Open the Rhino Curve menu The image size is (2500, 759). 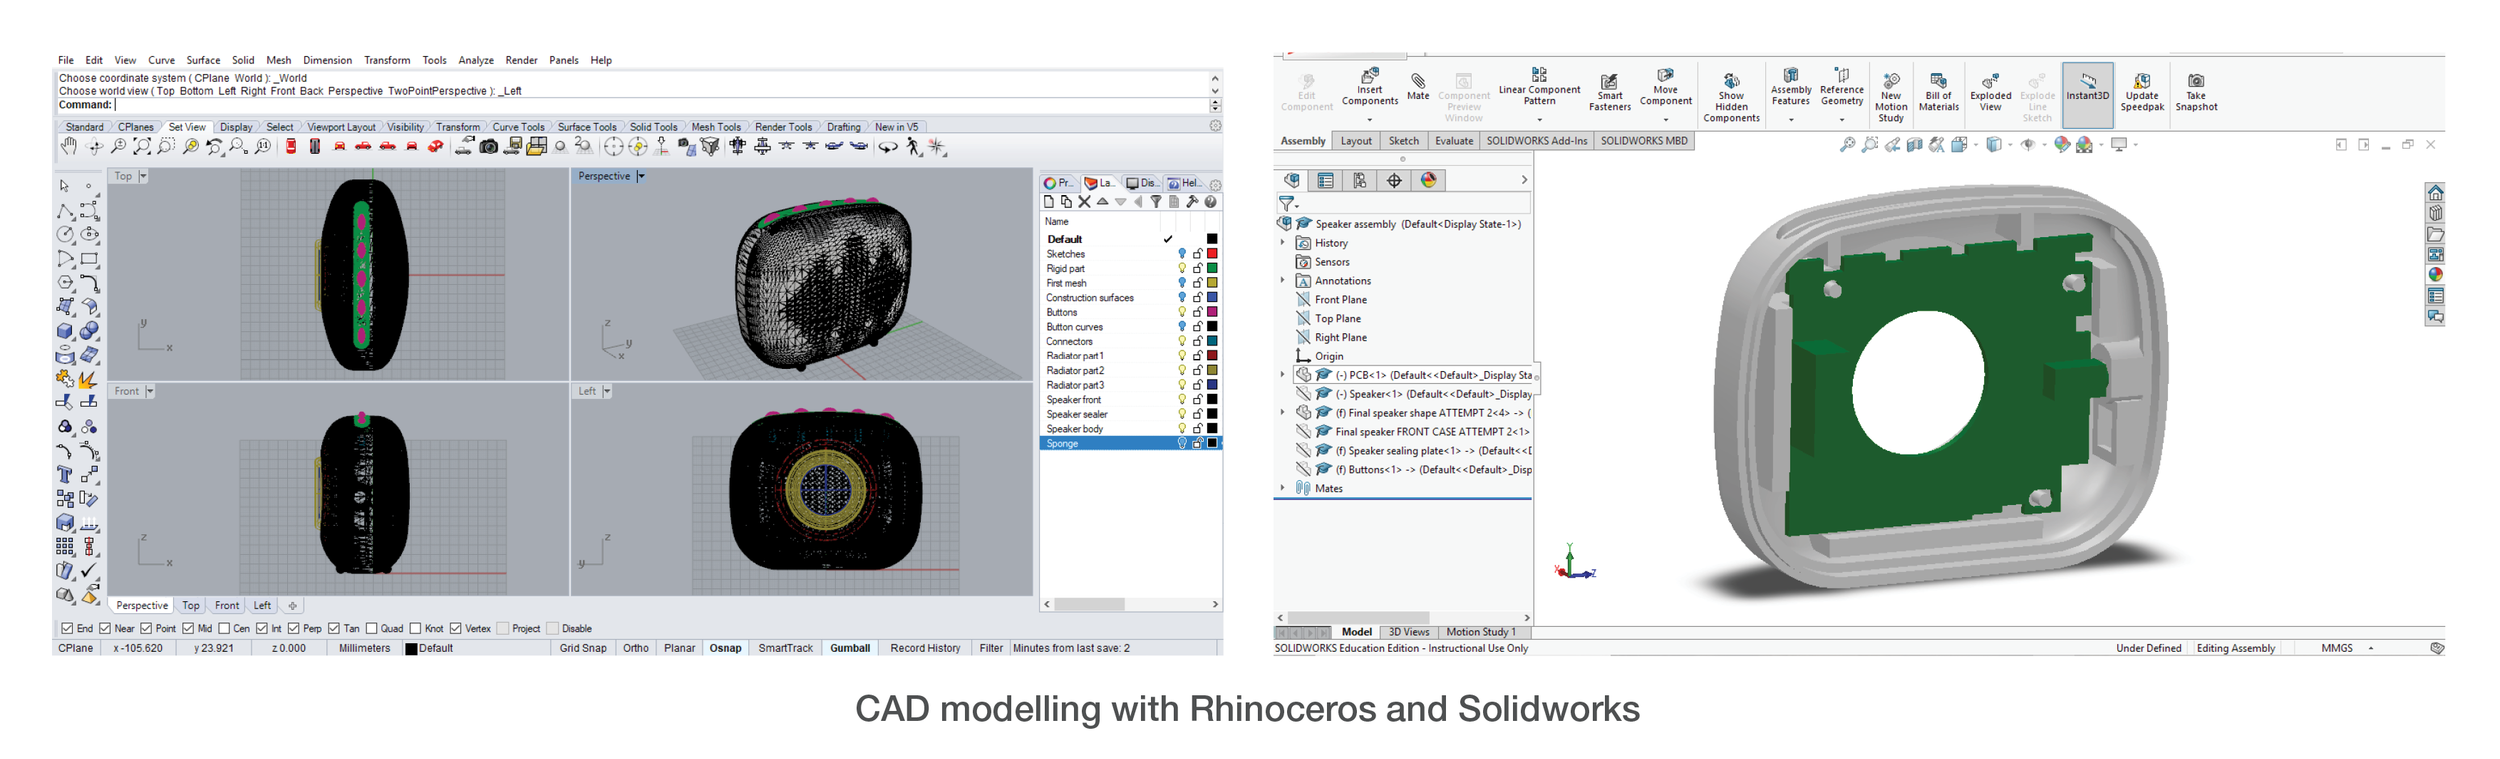161,60
